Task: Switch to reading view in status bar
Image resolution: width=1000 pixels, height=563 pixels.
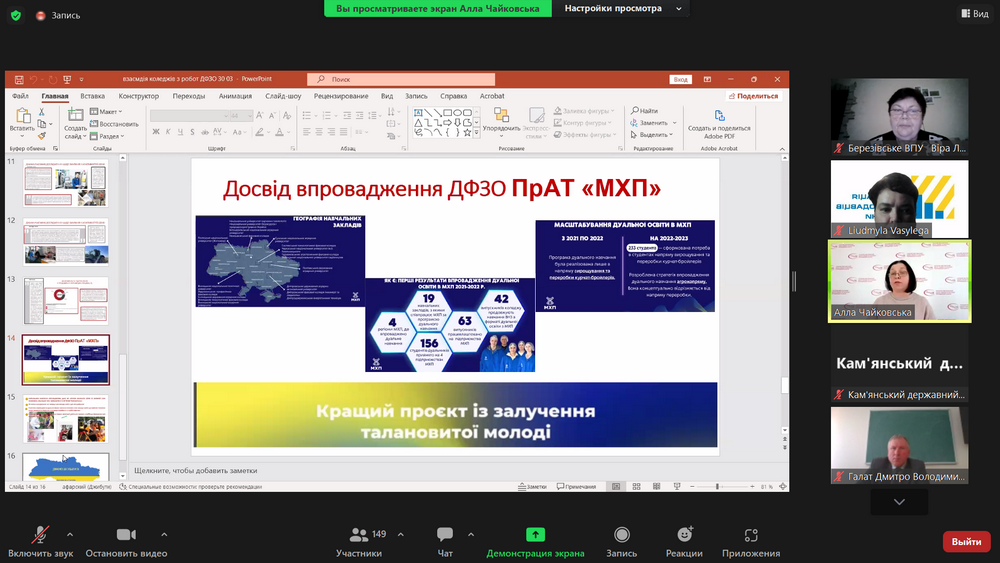Action: tap(657, 486)
